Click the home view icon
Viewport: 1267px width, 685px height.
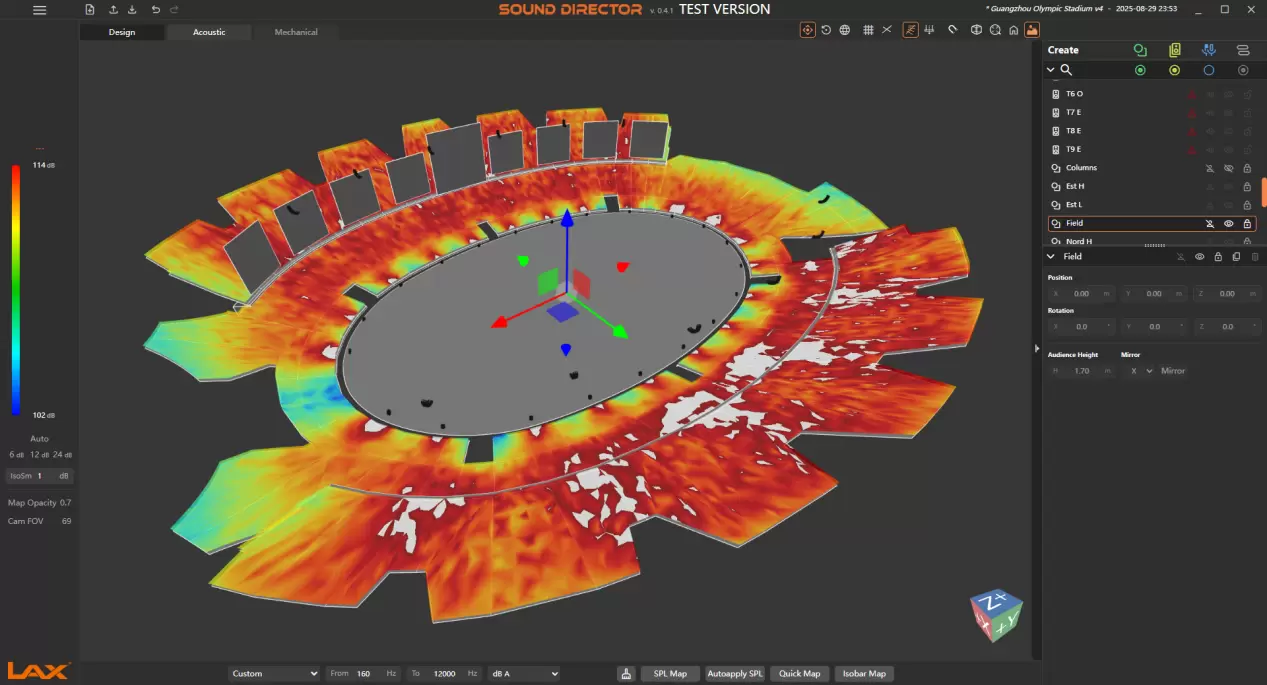(x=1013, y=30)
